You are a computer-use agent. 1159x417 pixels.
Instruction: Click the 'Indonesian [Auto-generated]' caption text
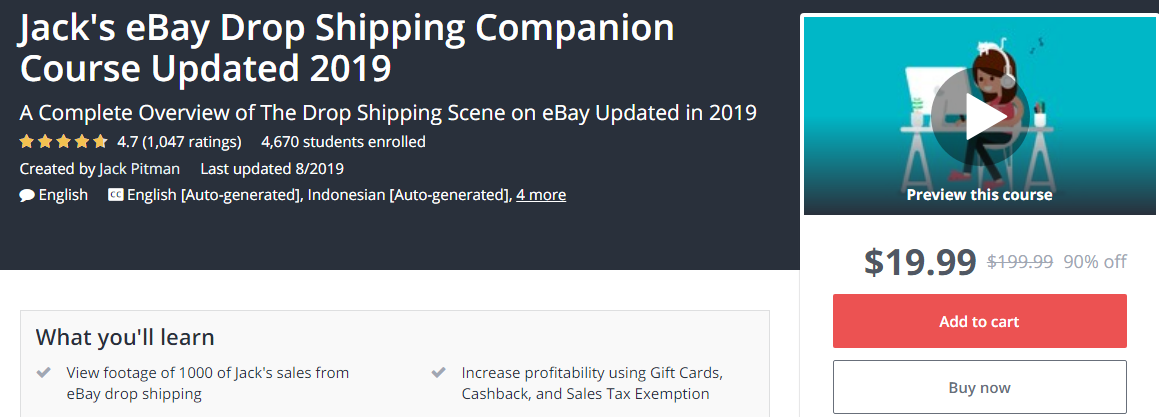[x=409, y=195]
